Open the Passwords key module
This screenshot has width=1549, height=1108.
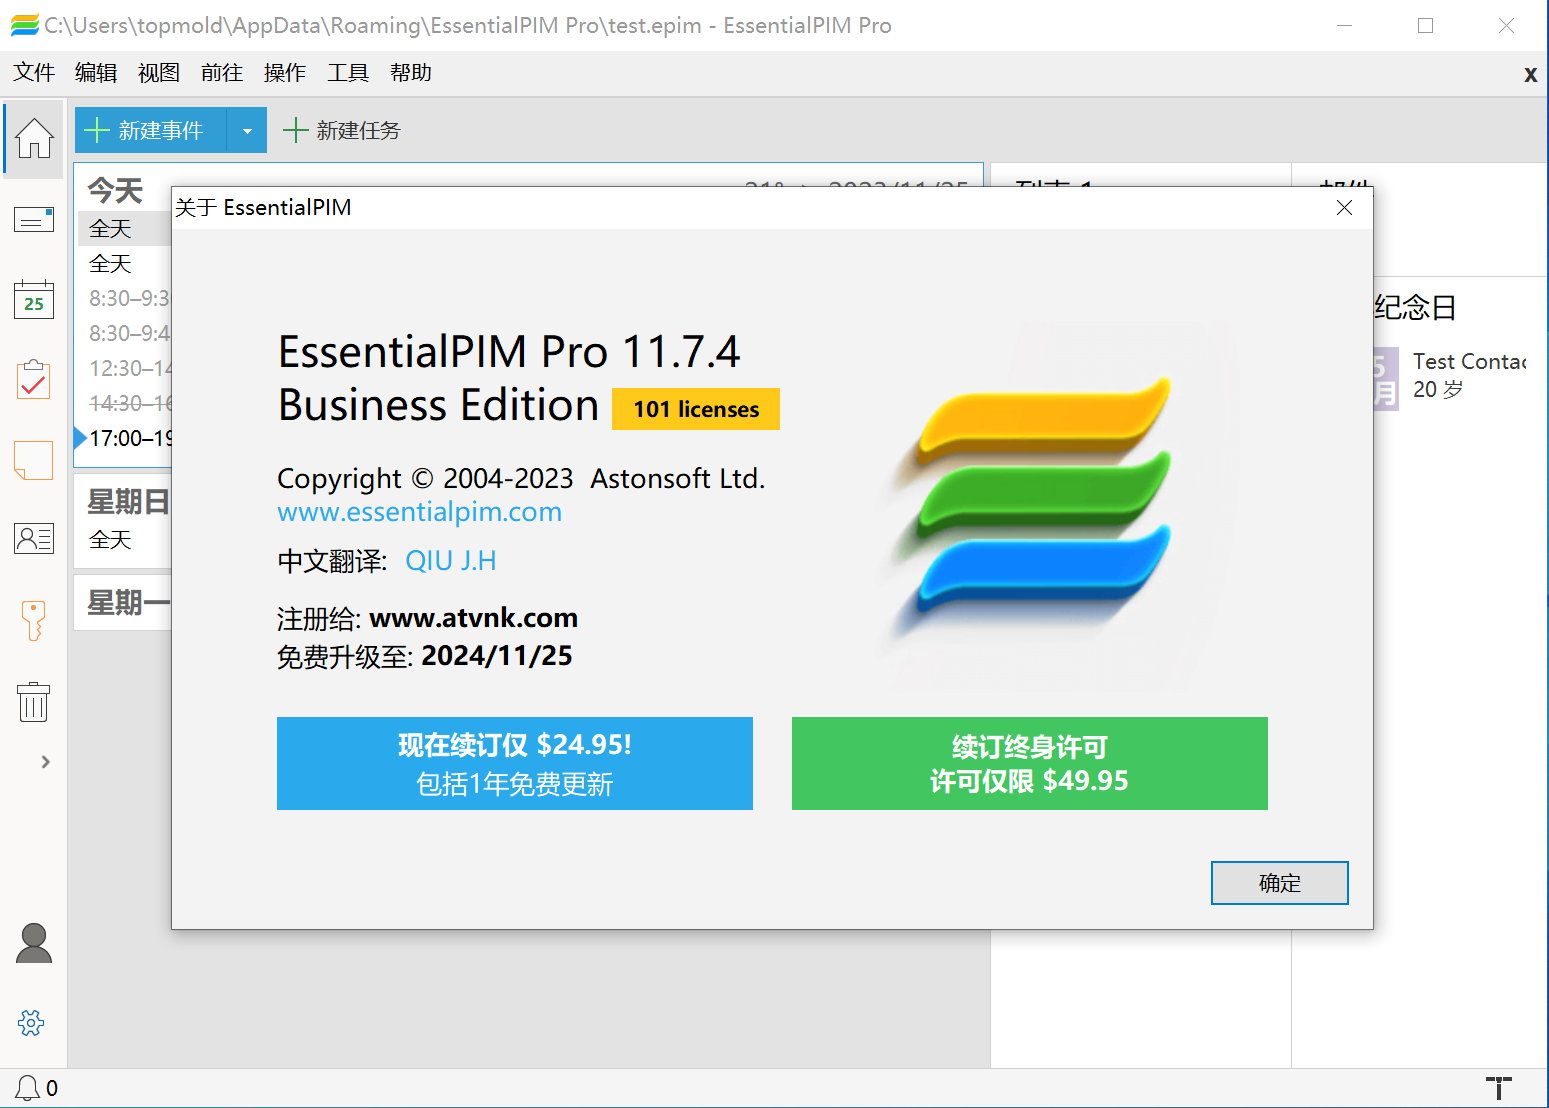point(34,620)
